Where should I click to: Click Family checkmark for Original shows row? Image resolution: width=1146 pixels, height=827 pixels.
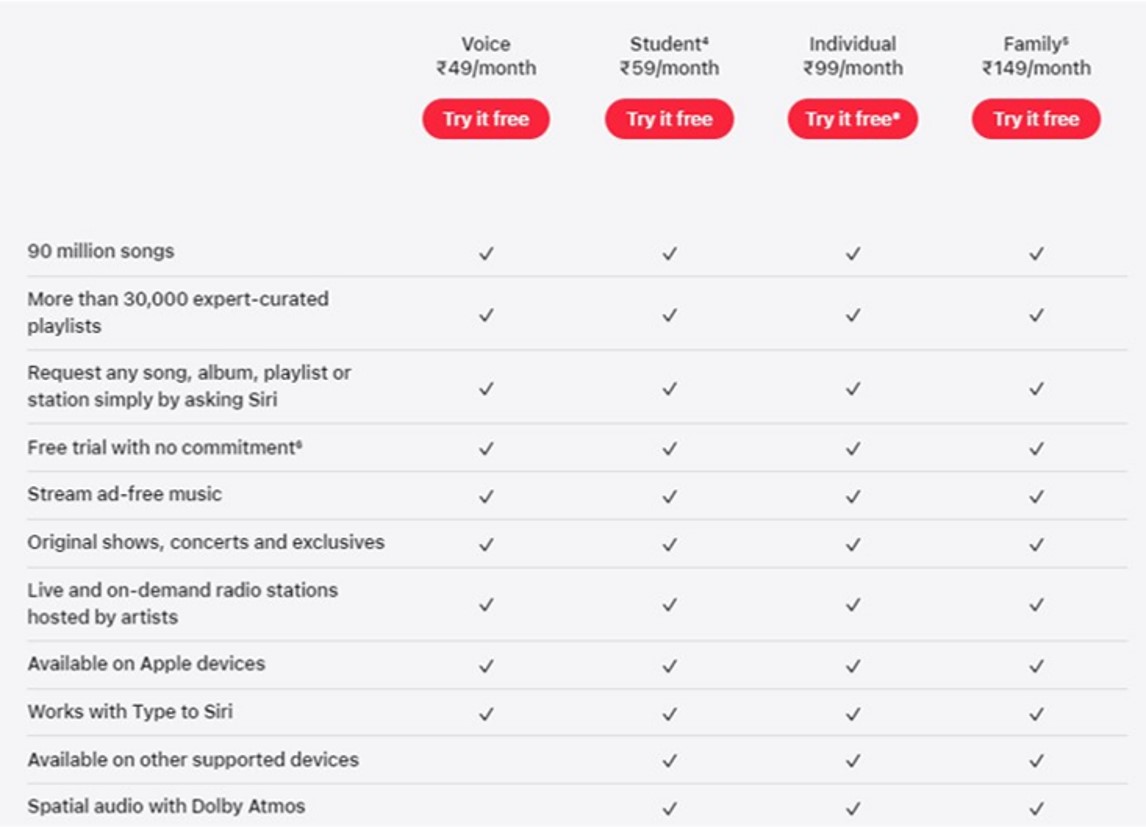pyautogui.click(x=1036, y=545)
